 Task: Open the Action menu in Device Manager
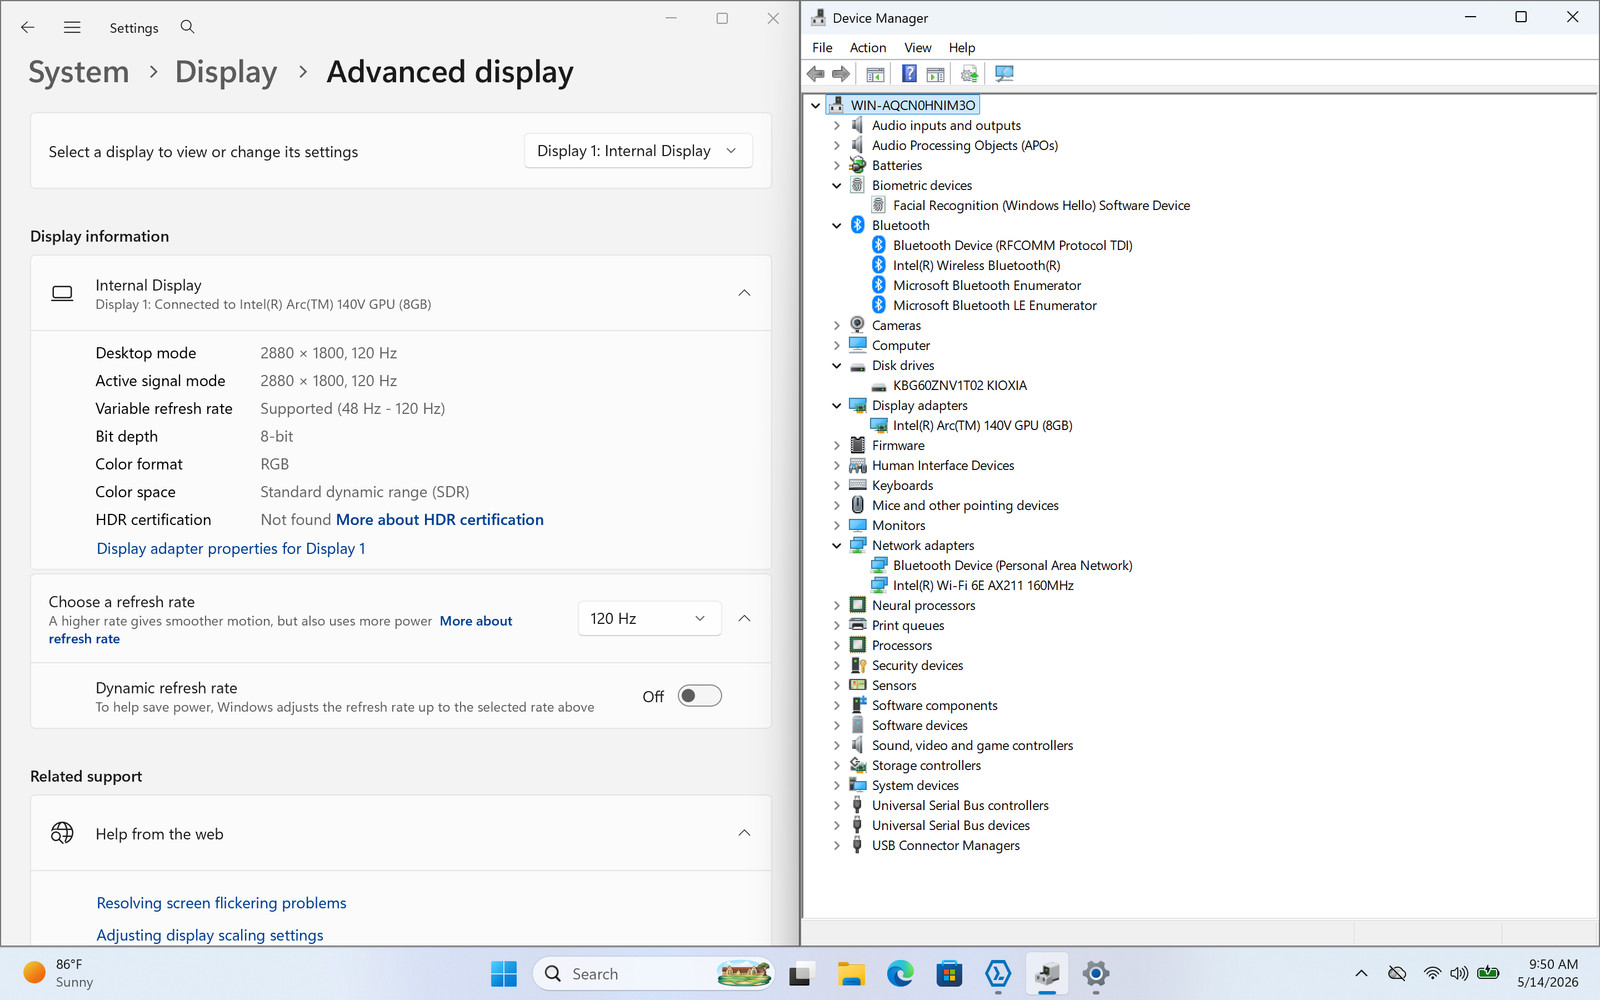[868, 47]
